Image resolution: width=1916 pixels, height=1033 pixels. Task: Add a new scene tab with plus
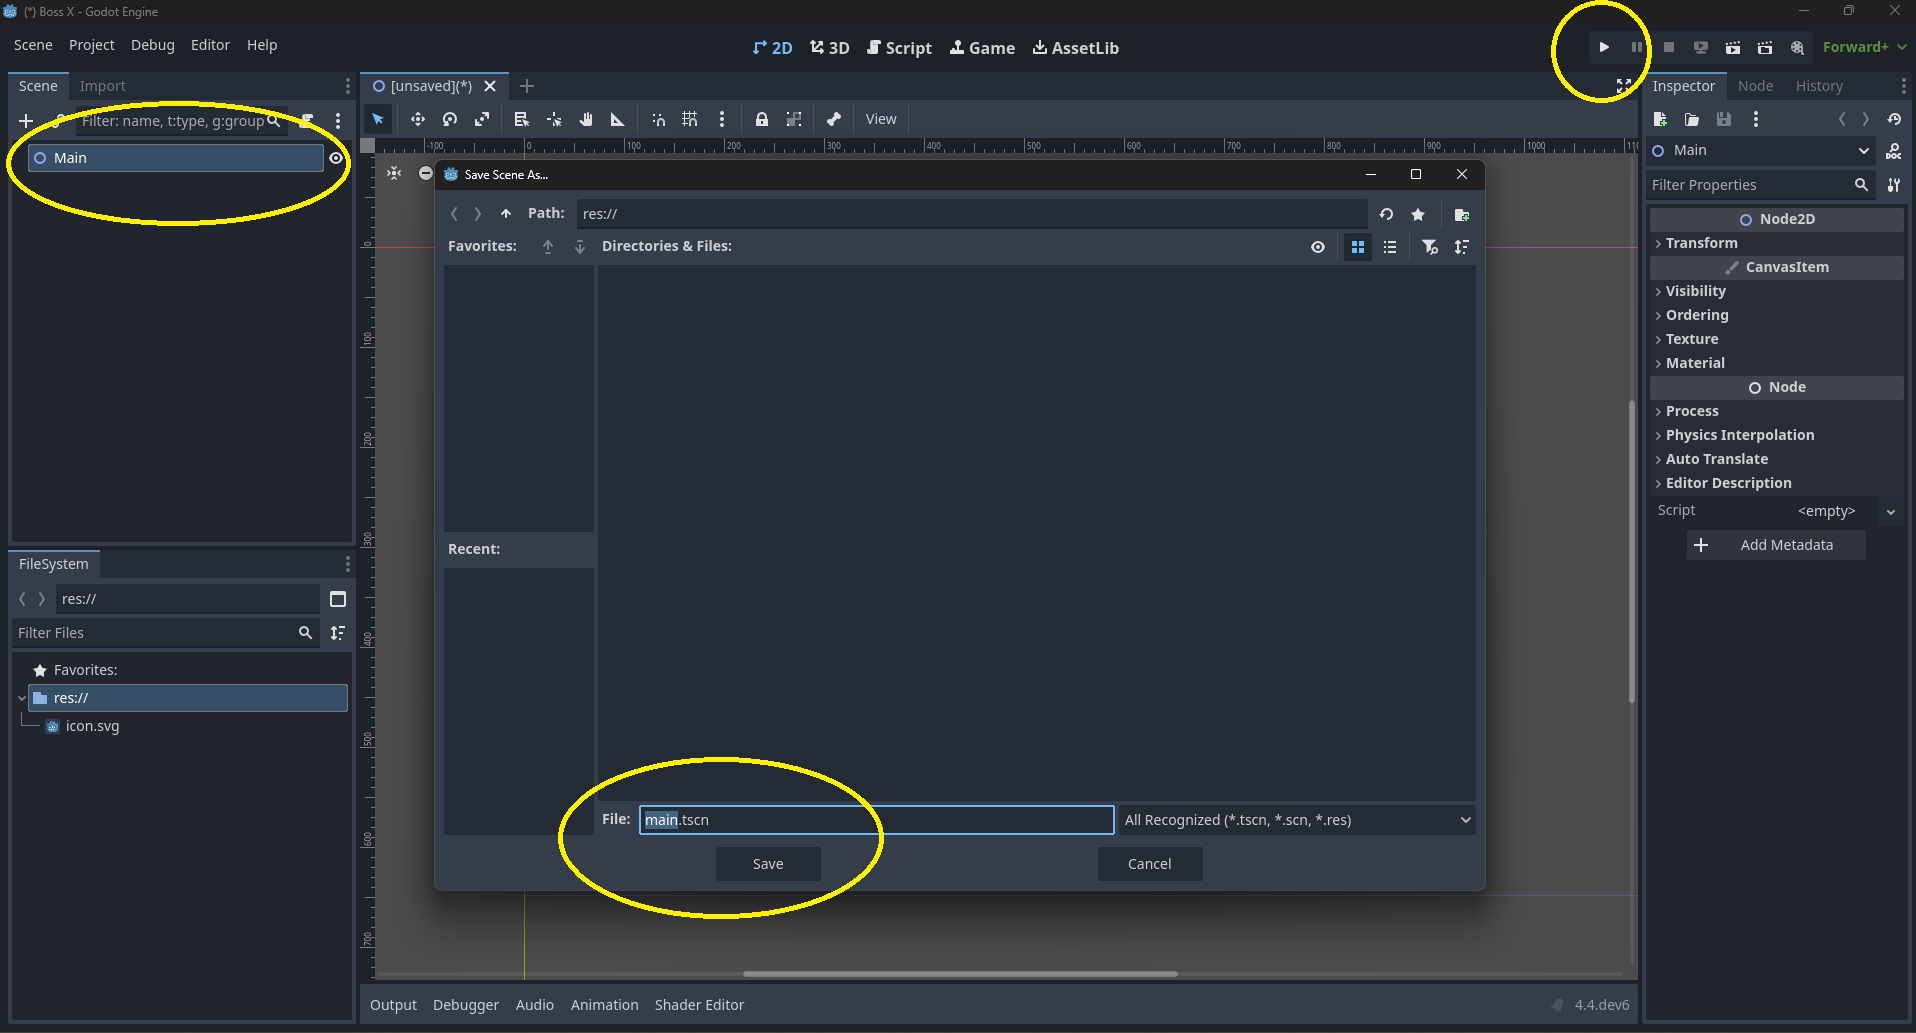[x=527, y=86]
